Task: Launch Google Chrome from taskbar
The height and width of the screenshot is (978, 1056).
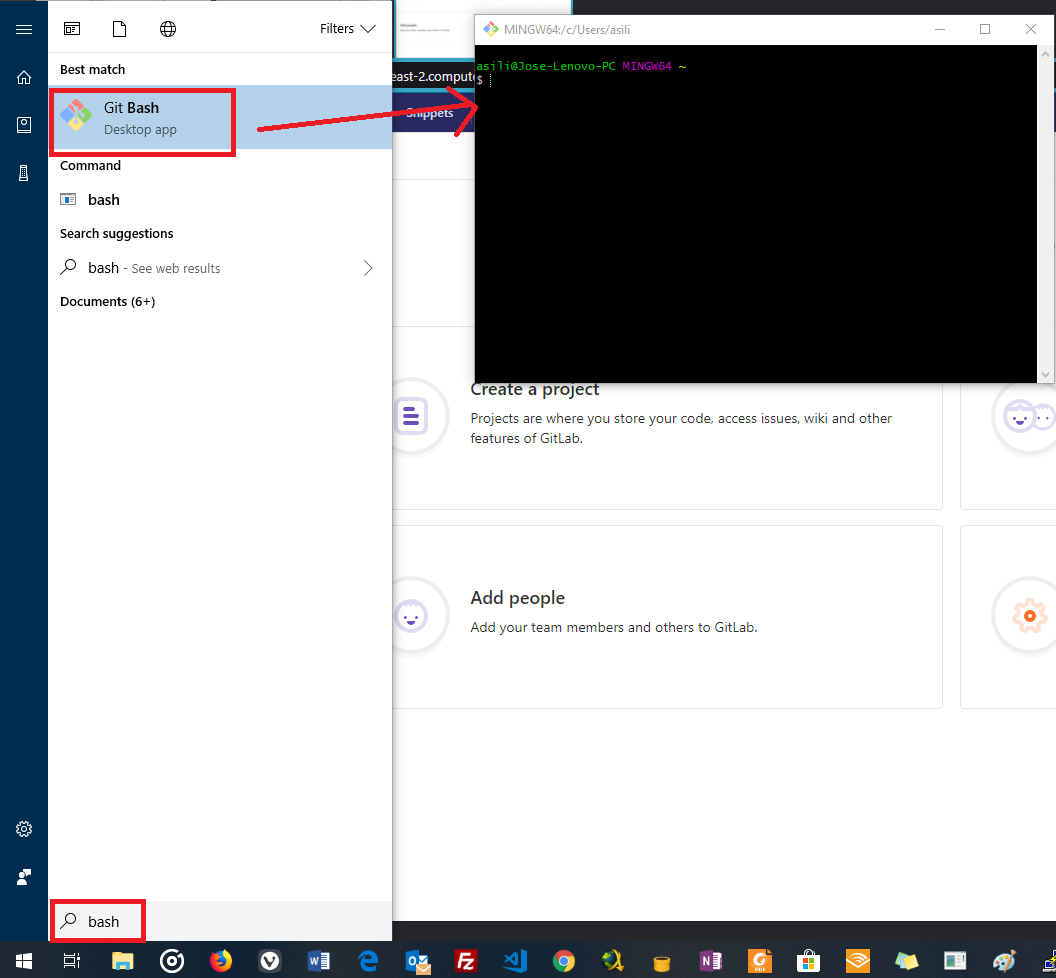Action: [x=564, y=960]
